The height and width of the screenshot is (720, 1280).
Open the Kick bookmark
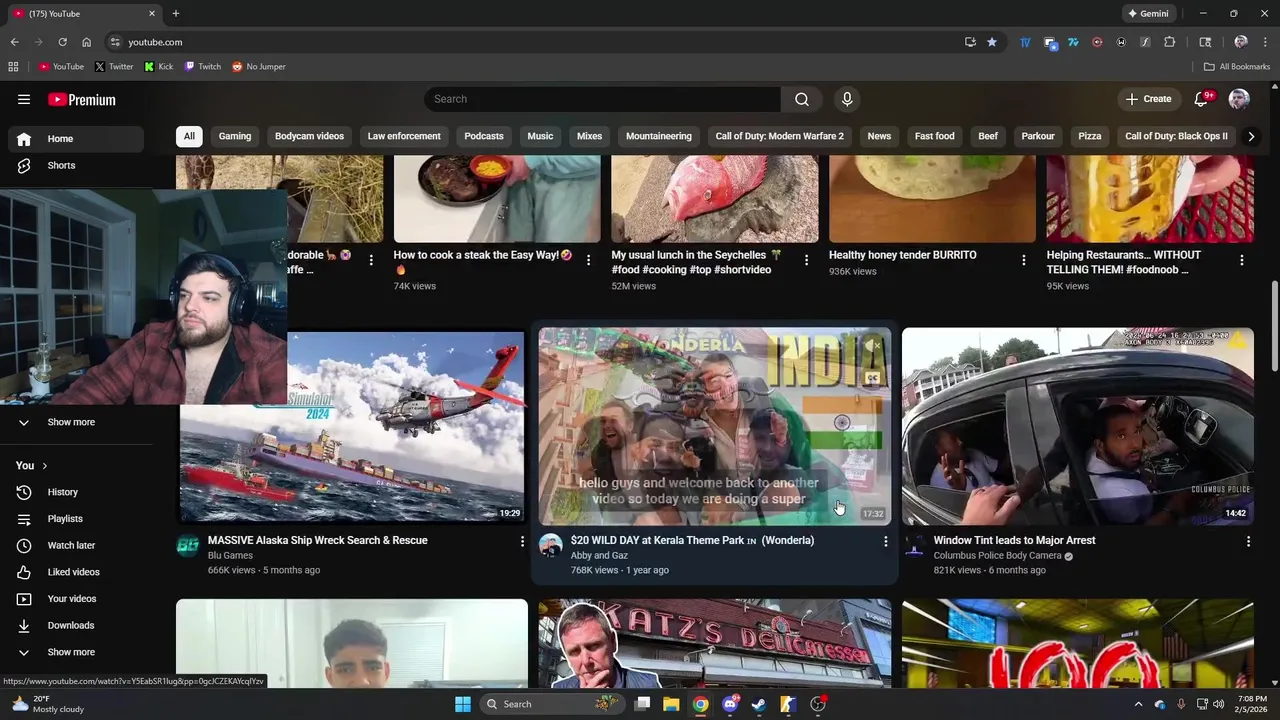159,67
